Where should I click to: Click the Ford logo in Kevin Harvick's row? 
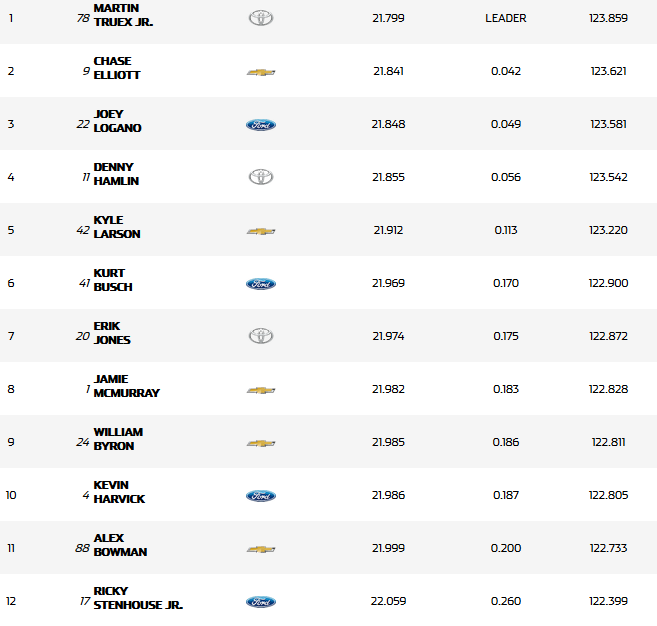coord(260,496)
